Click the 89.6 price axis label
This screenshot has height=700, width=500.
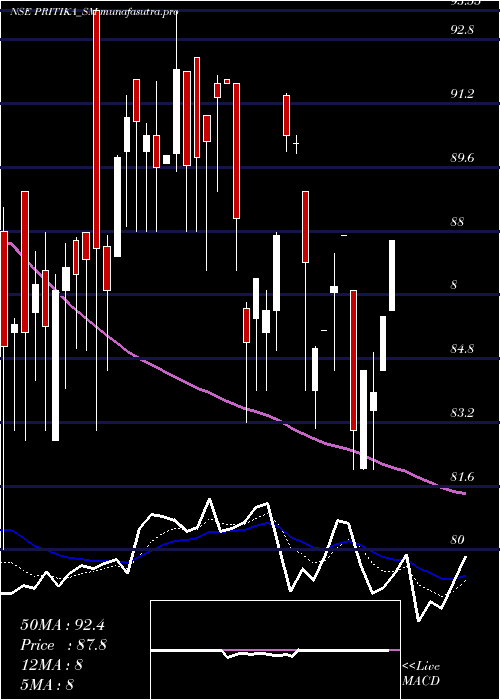point(462,158)
